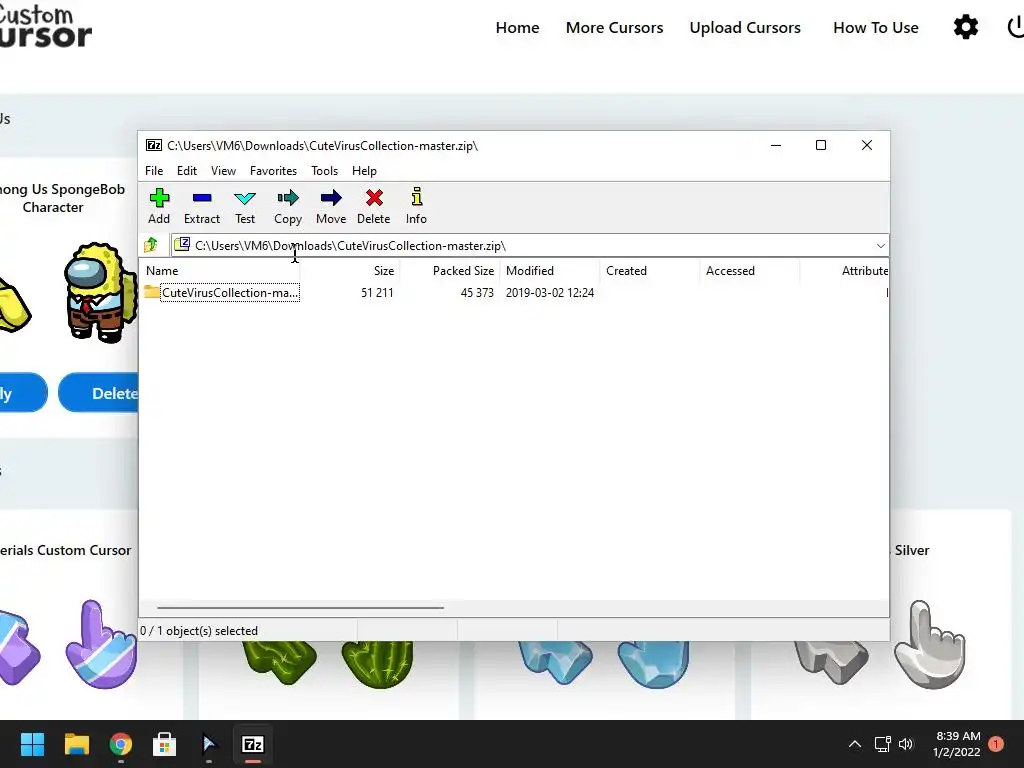Click the purple hand pointer cursor image
Viewport: 1024px width, 768px height.
[x=101, y=643]
